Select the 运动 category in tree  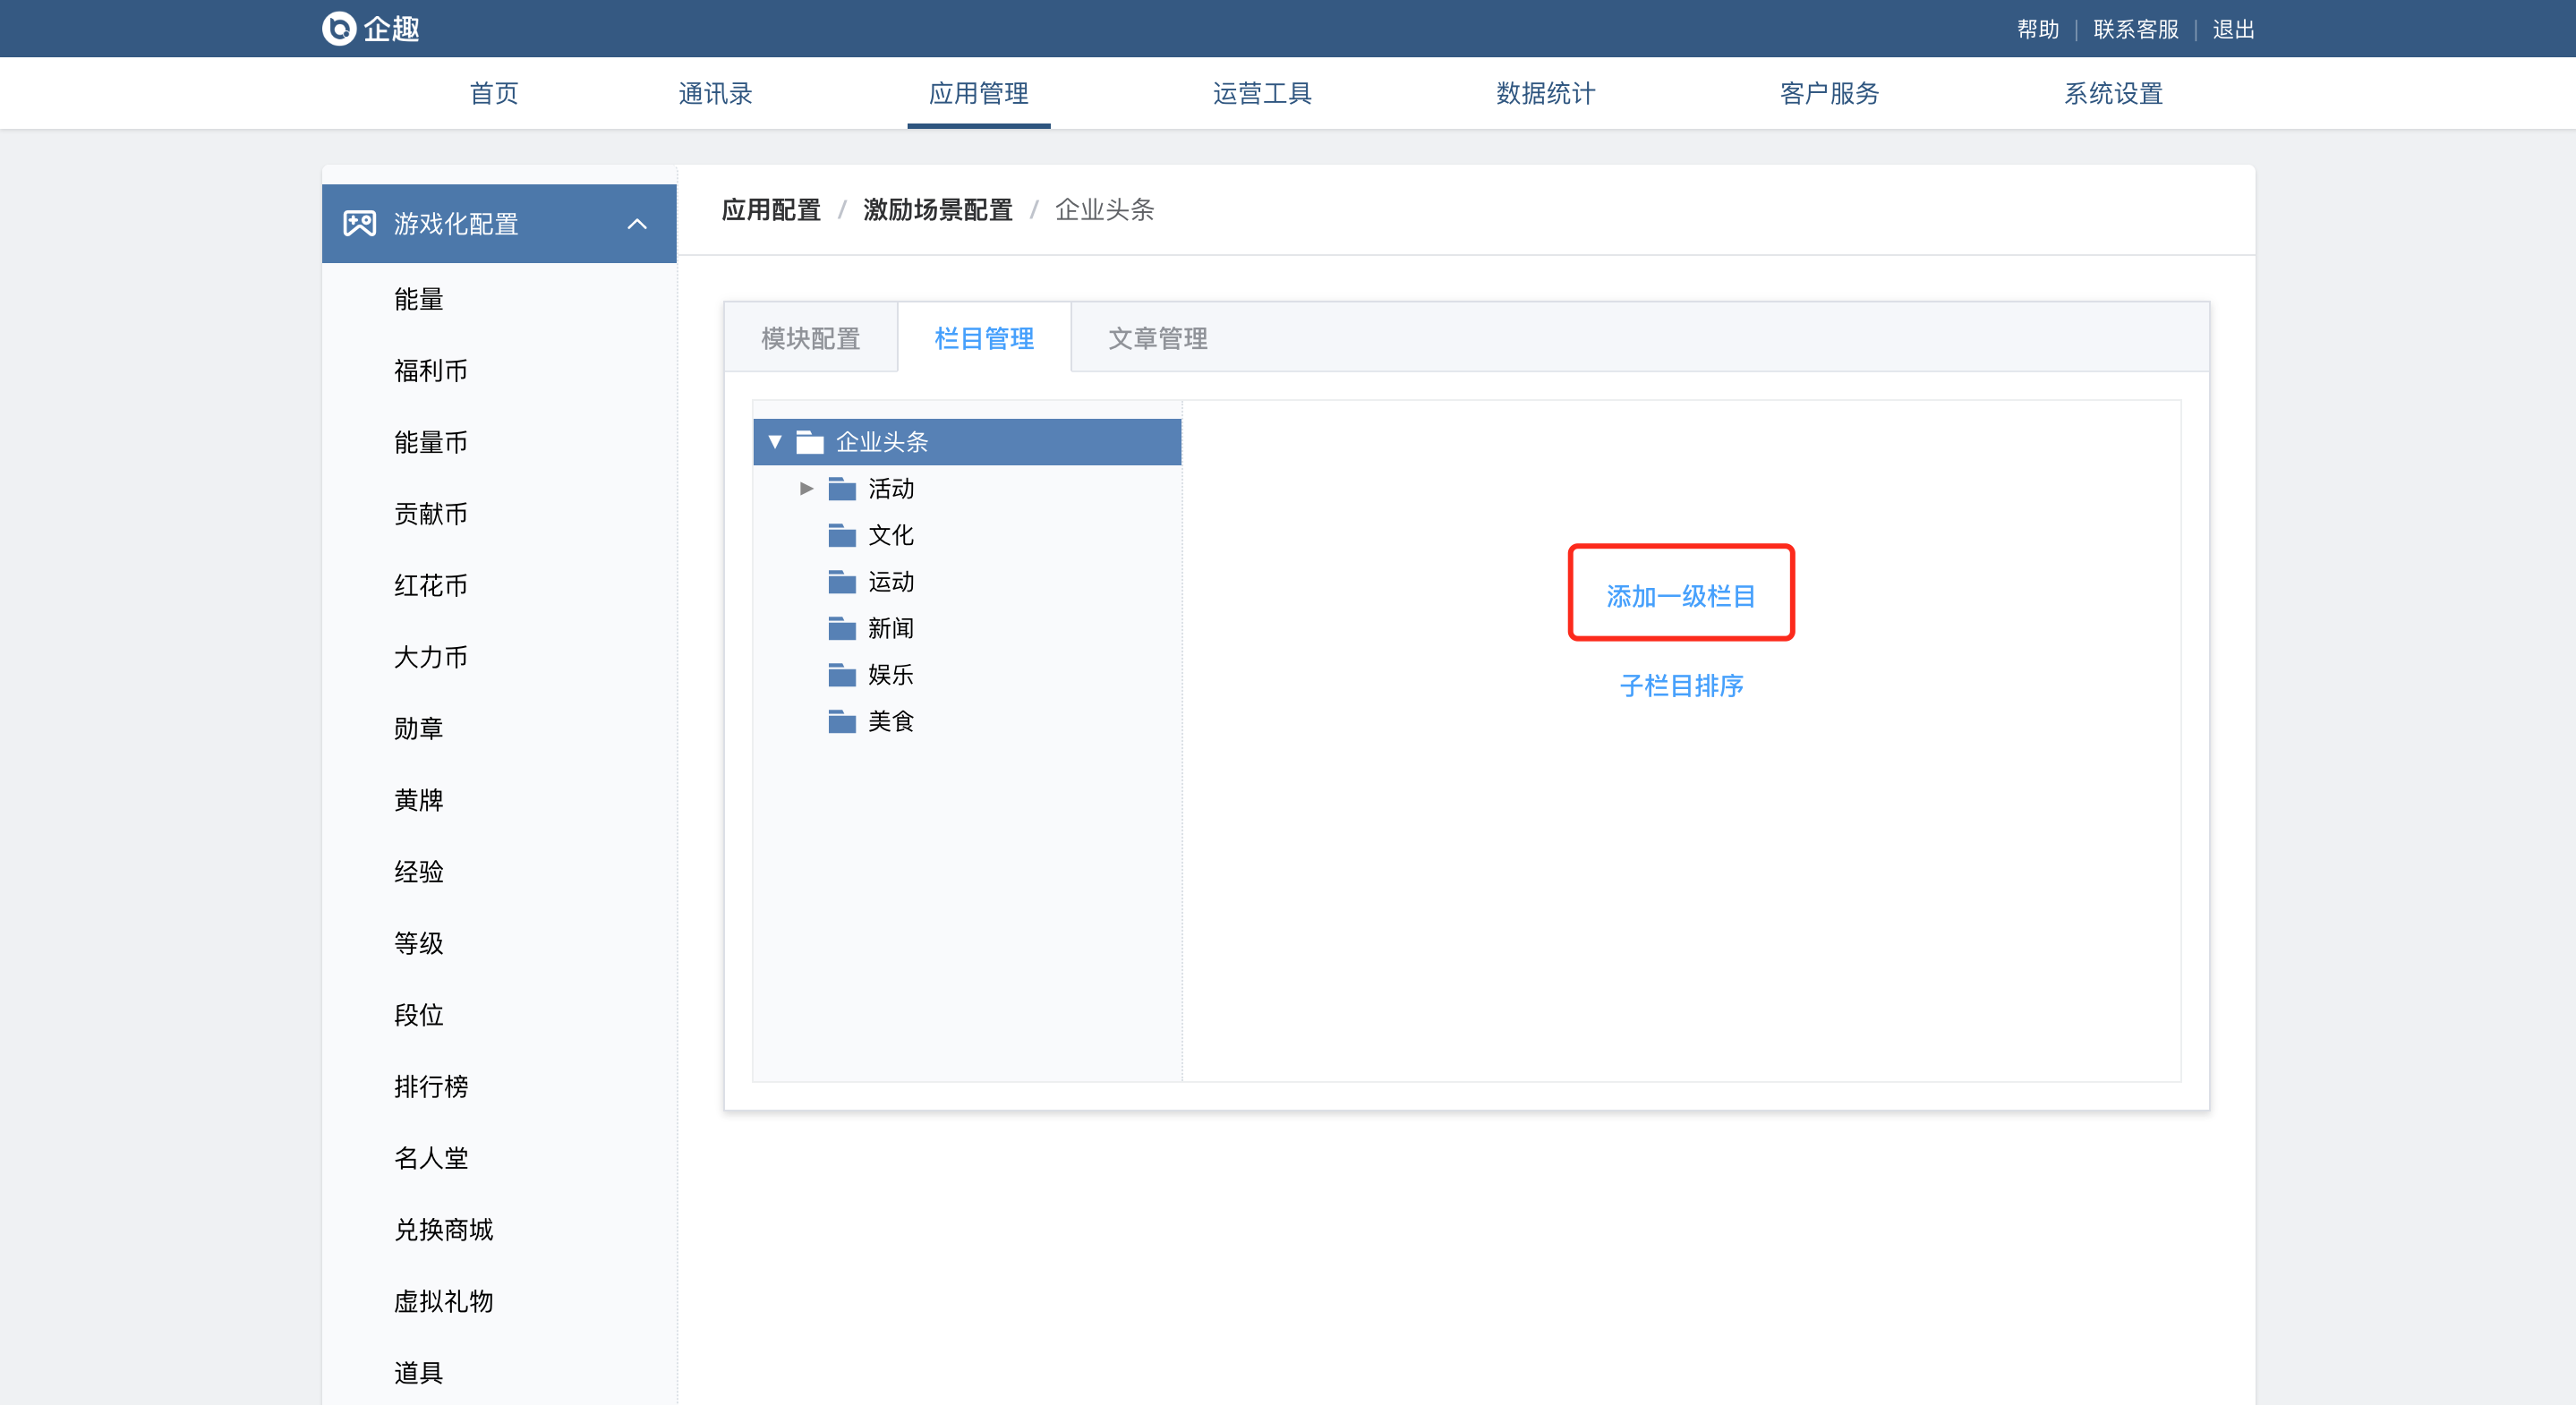click(891, 581)
